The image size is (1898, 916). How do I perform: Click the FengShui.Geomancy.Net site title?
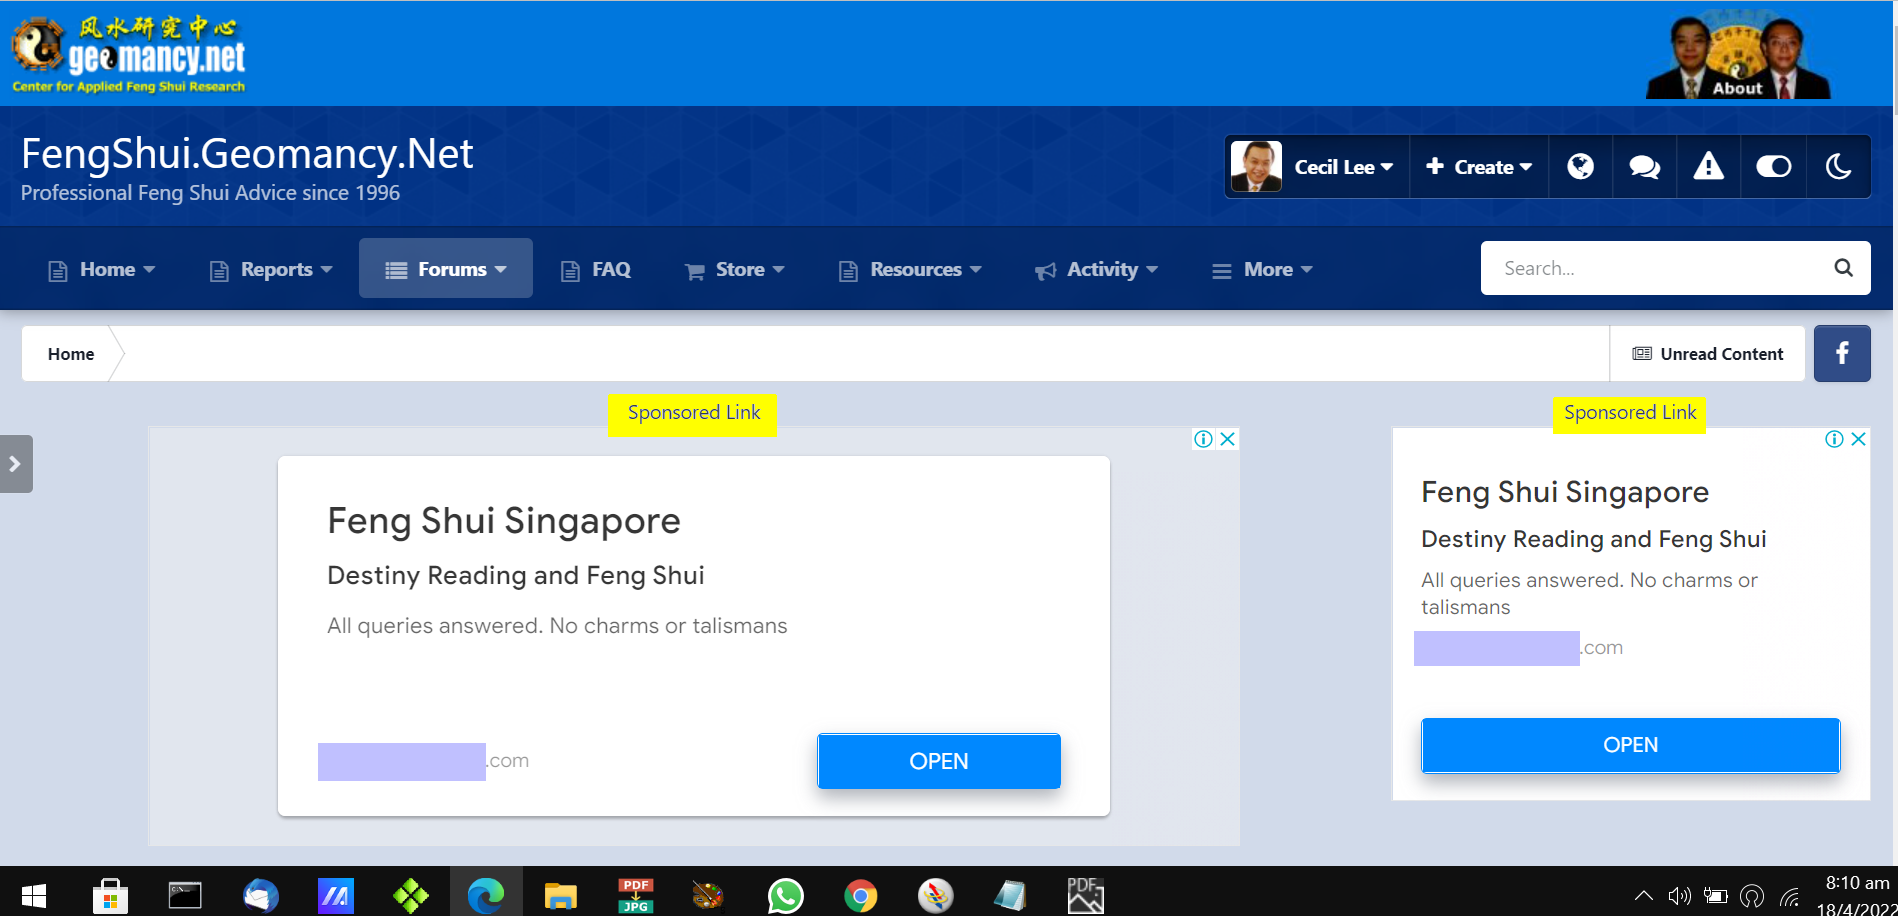pos(247,154)
